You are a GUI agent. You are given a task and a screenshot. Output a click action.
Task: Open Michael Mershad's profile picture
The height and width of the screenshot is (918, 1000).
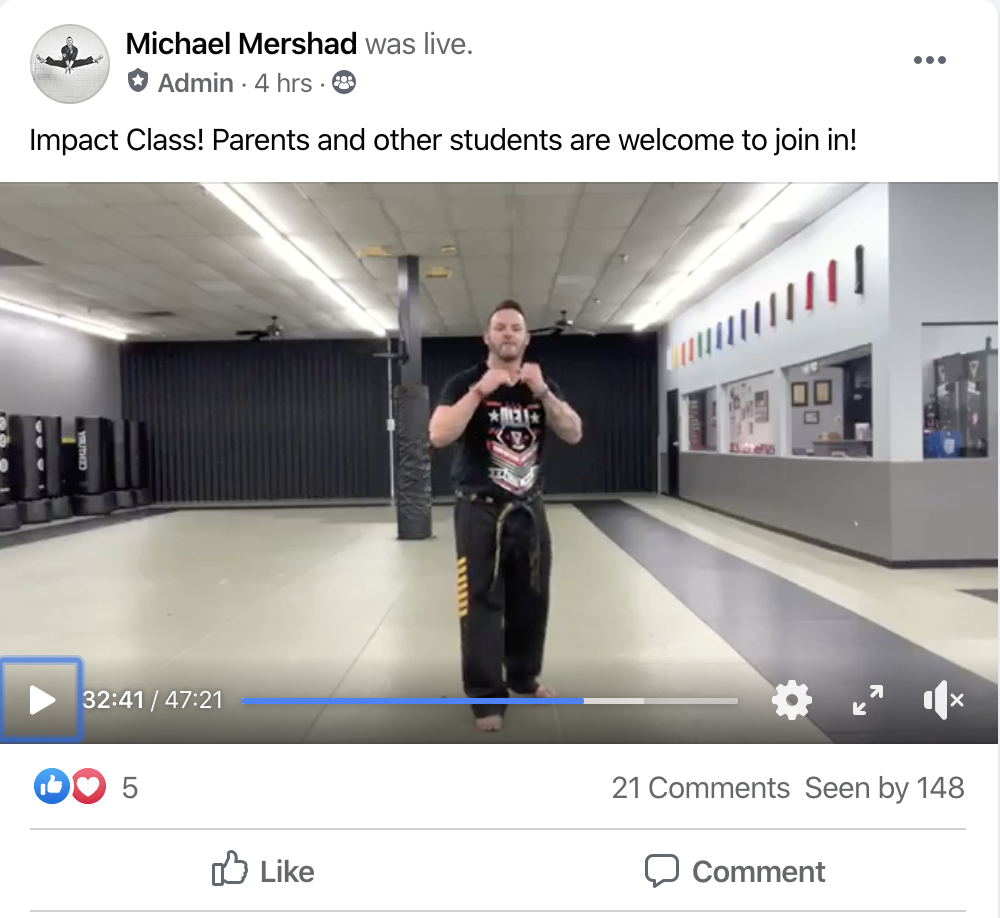point(69,63)
